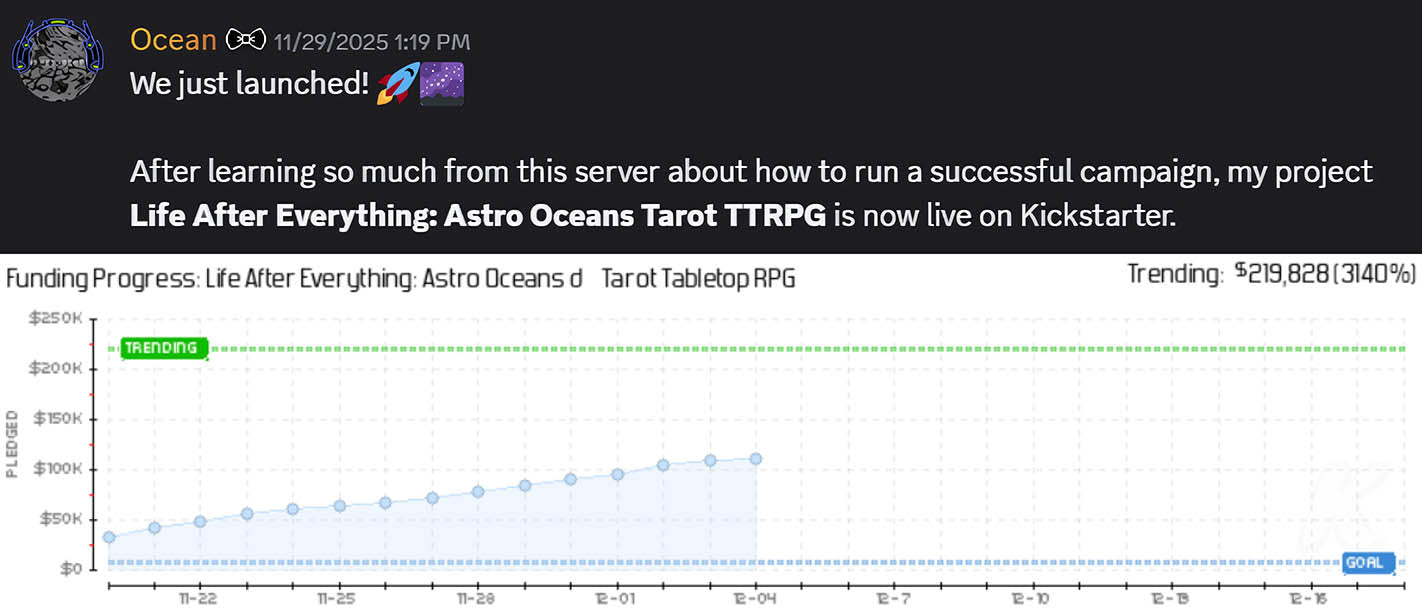Select the first pledge data point on the chart
The image size is (1422, 610).
108,536
